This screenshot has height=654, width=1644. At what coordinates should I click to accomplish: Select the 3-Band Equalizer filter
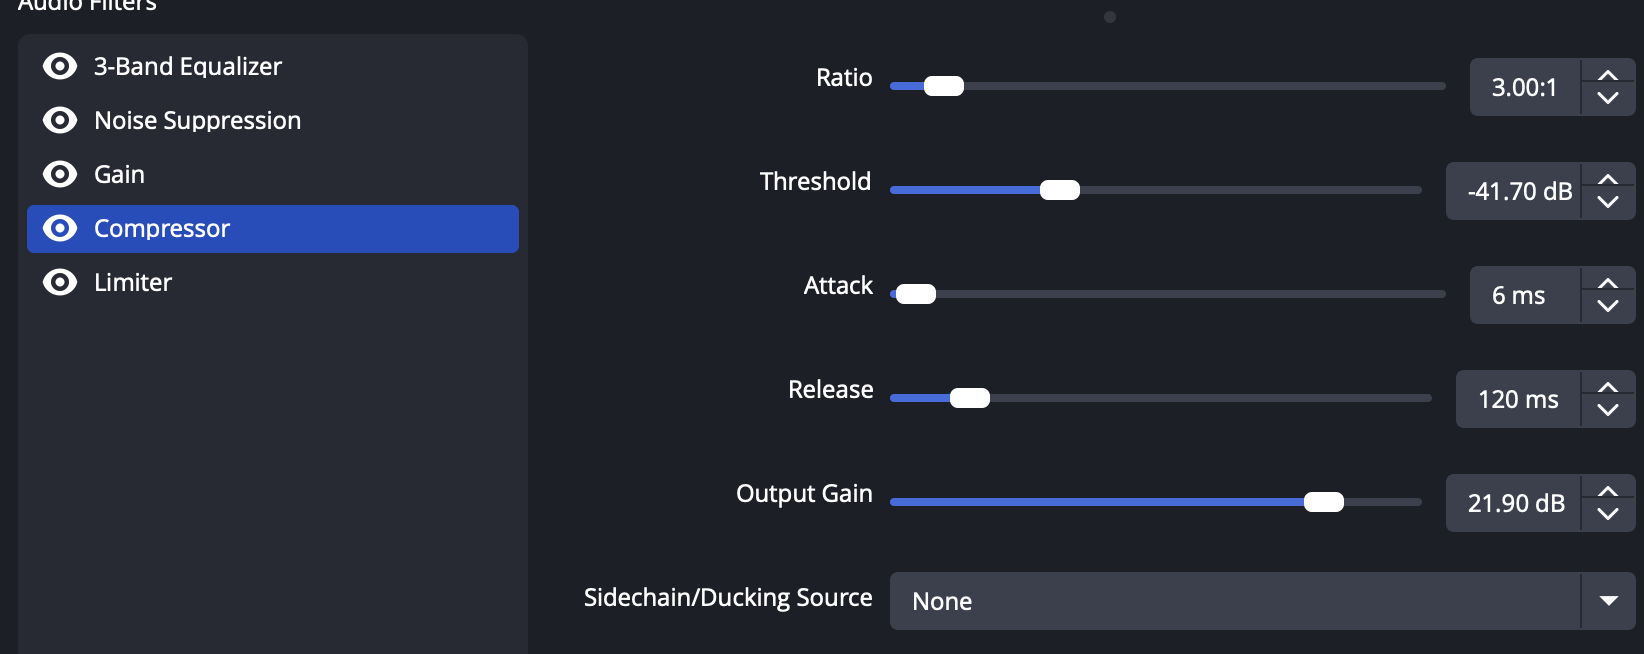point(188,66)
